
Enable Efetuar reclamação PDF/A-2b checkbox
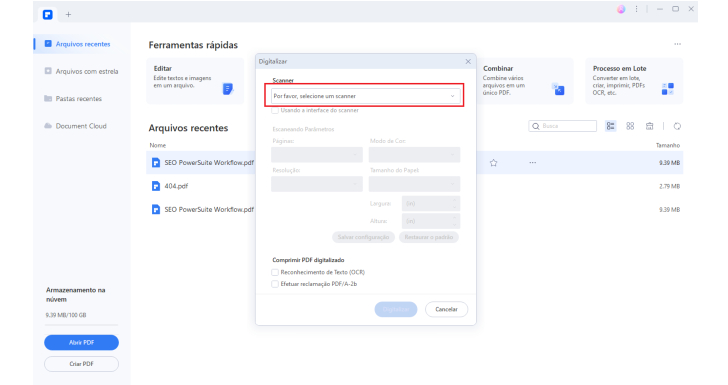click(275, 284)
